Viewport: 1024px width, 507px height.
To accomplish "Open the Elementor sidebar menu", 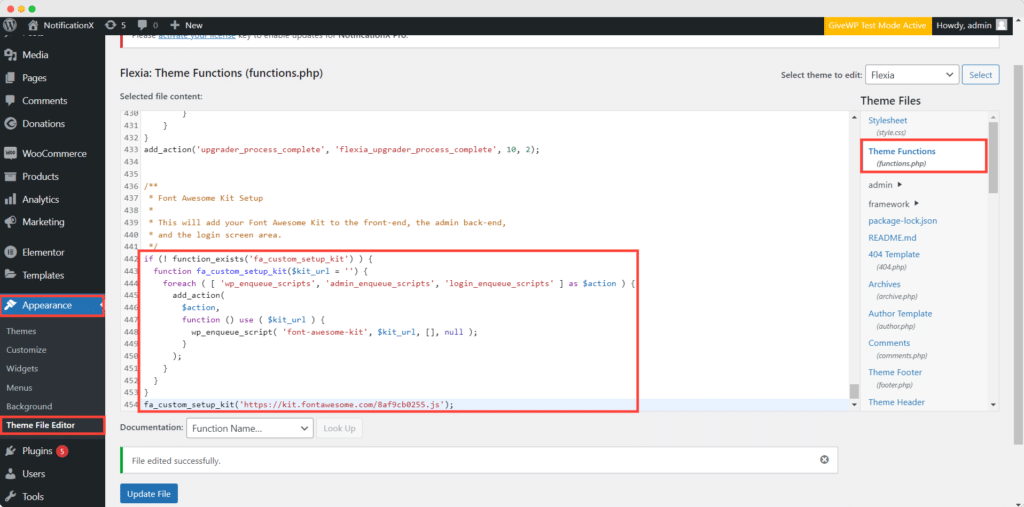I will click(43, 252).
